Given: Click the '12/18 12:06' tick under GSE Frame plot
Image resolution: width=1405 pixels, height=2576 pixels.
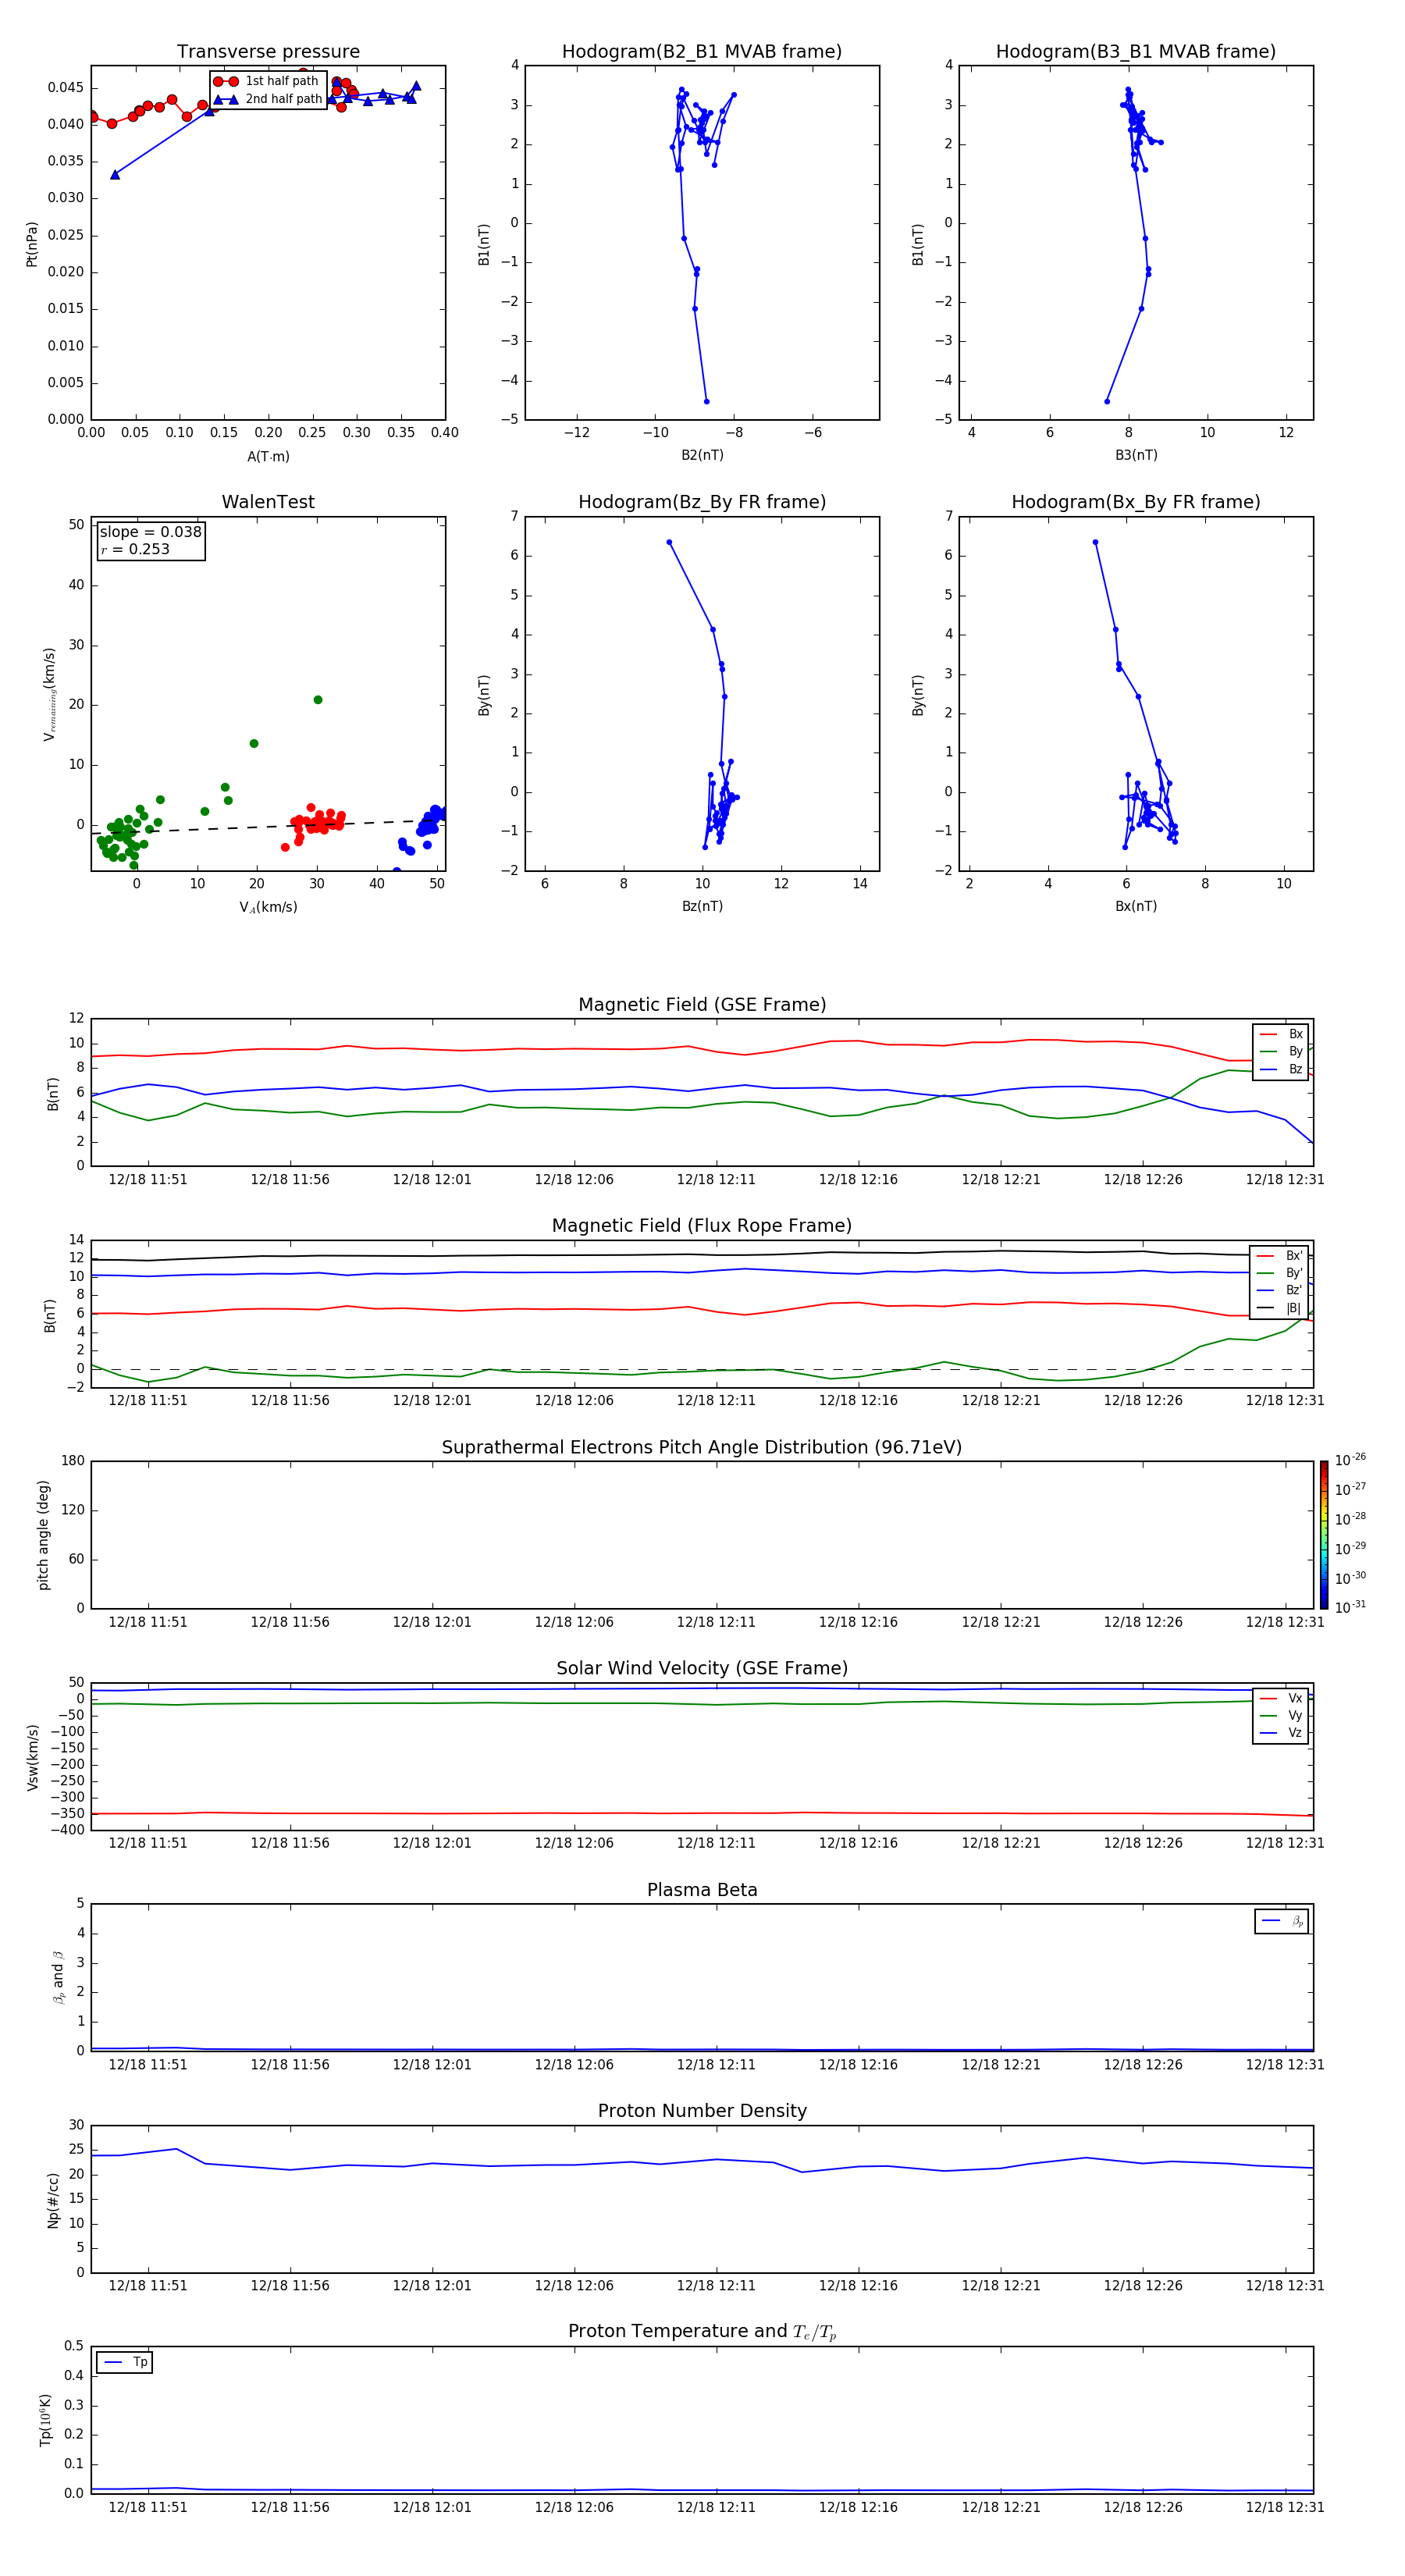Looking at the screenshot, I should [x=574, y=1180].
